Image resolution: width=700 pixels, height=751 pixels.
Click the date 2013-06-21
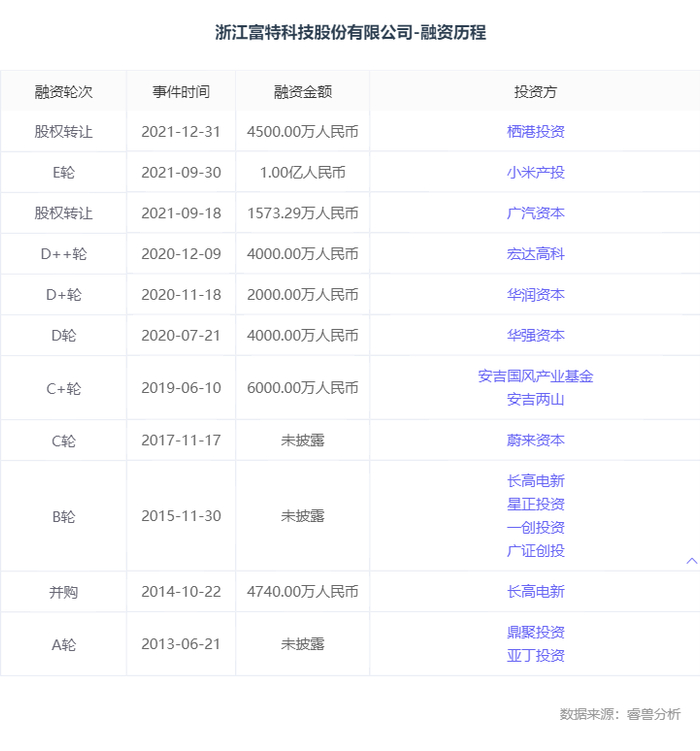181,644
